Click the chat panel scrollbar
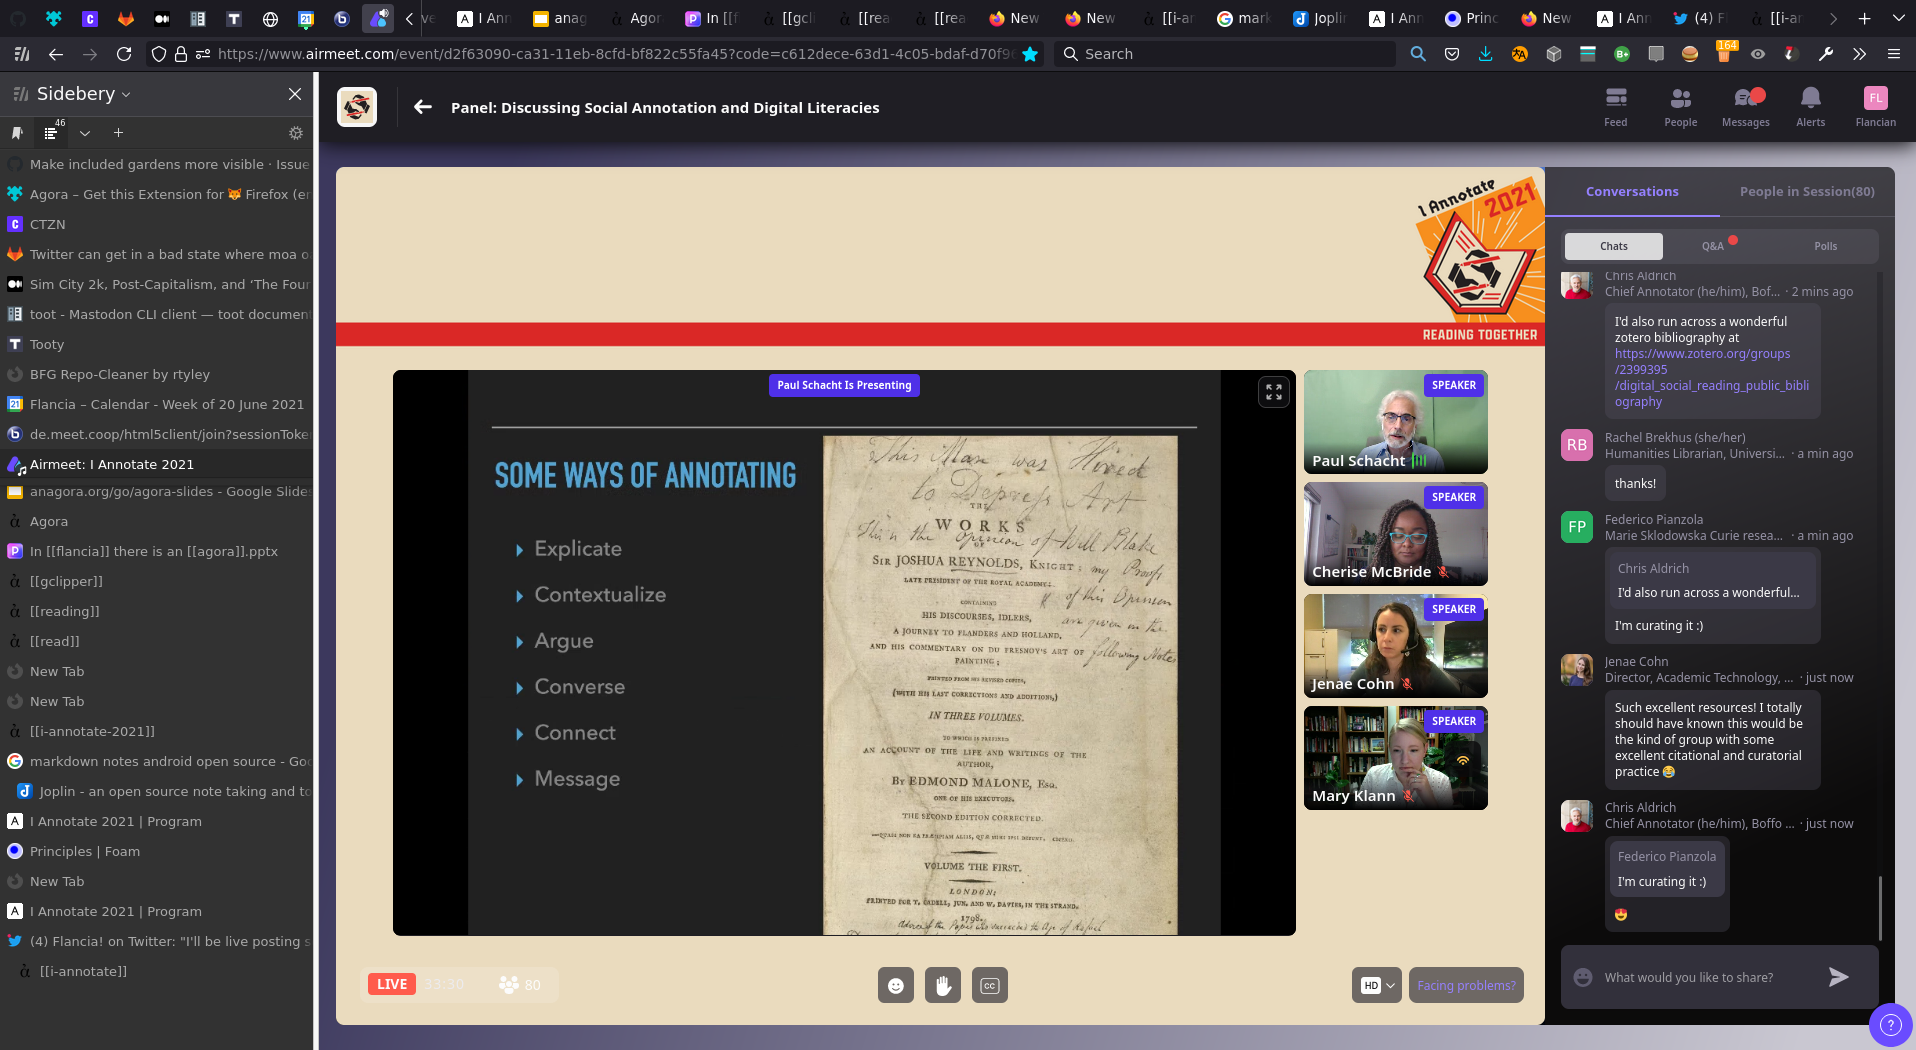Image resolution: width=1916 pixels, height=1050 pixels. (1880, 908)
